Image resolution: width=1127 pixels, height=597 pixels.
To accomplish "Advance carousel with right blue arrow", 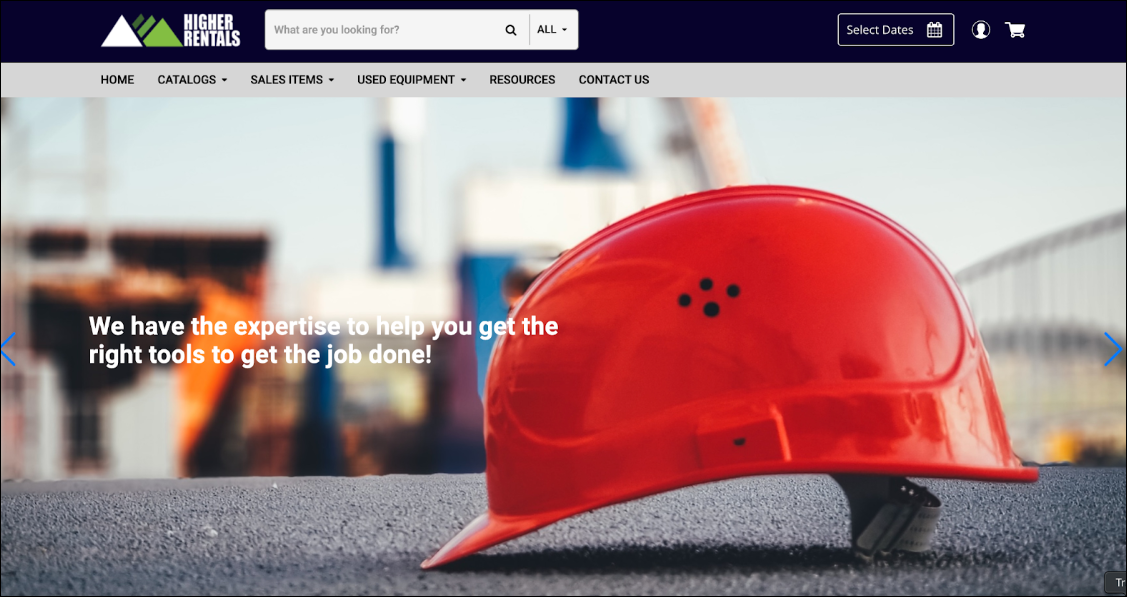I will point(1113,349).
